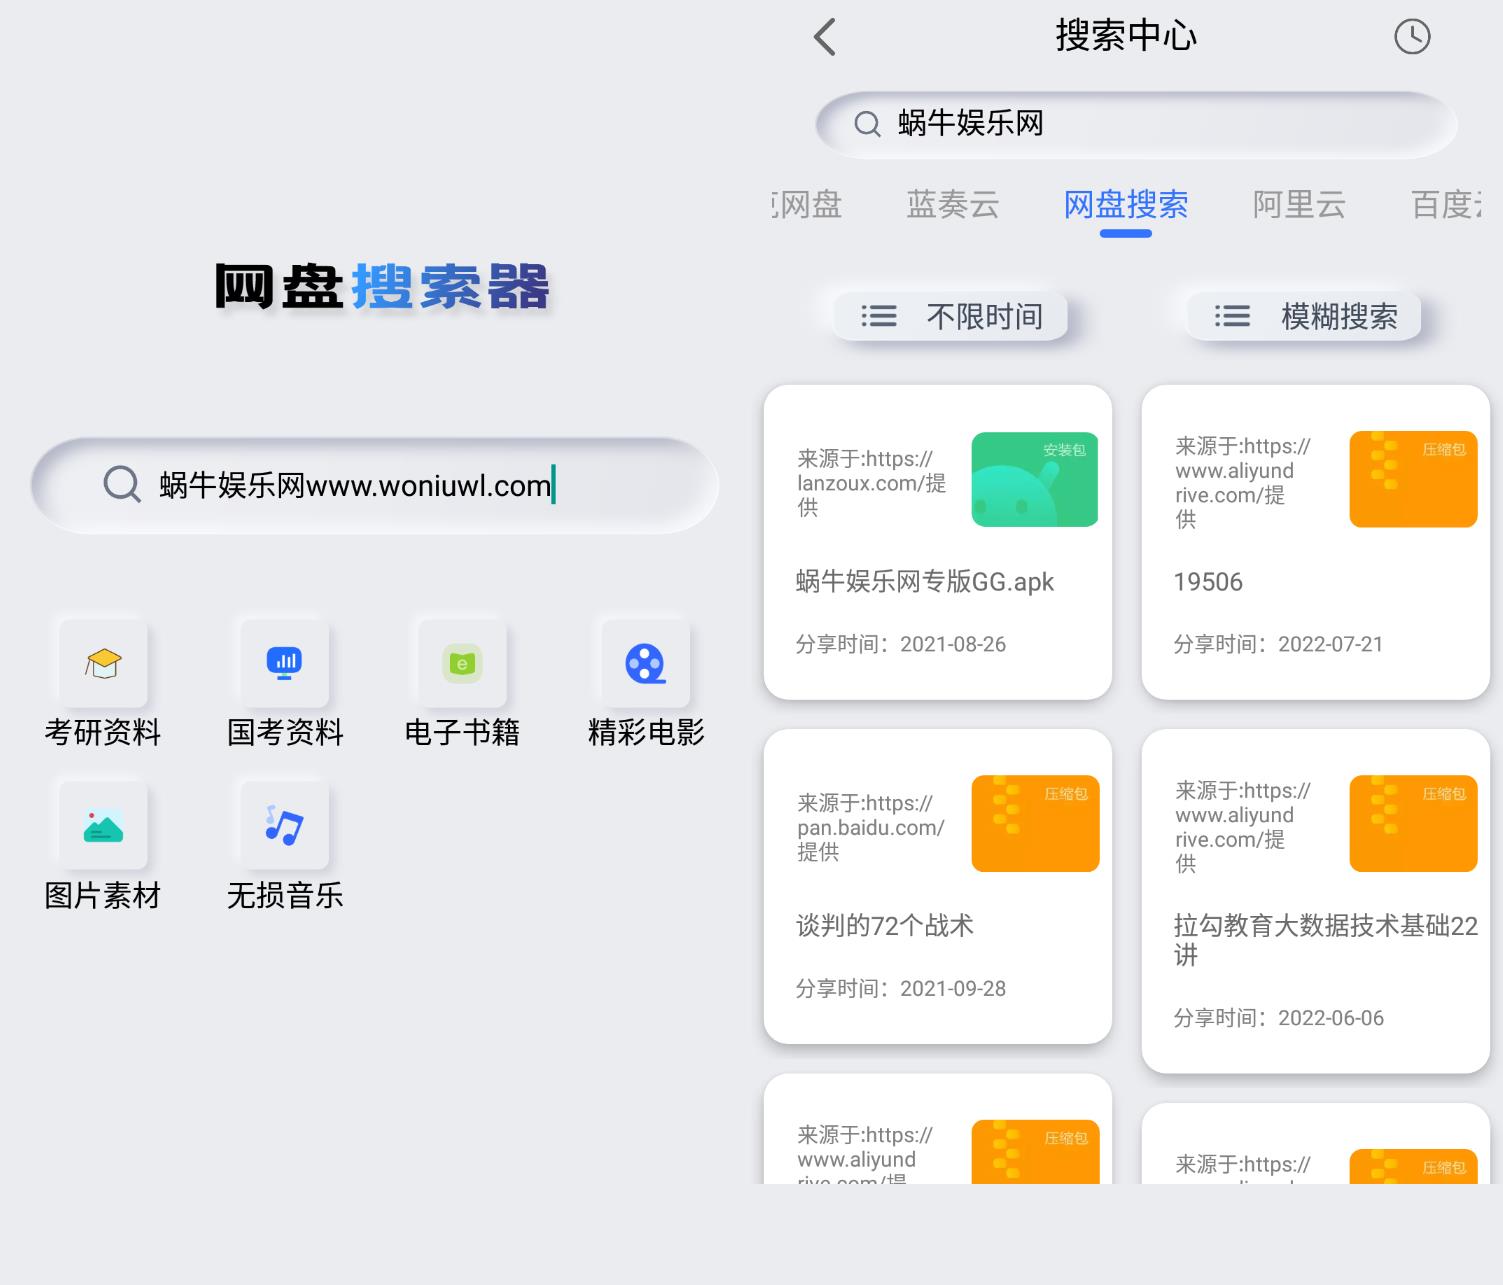
Task: Open the 考研资料 graduation cap icon
Action: [x=103, y=663]
